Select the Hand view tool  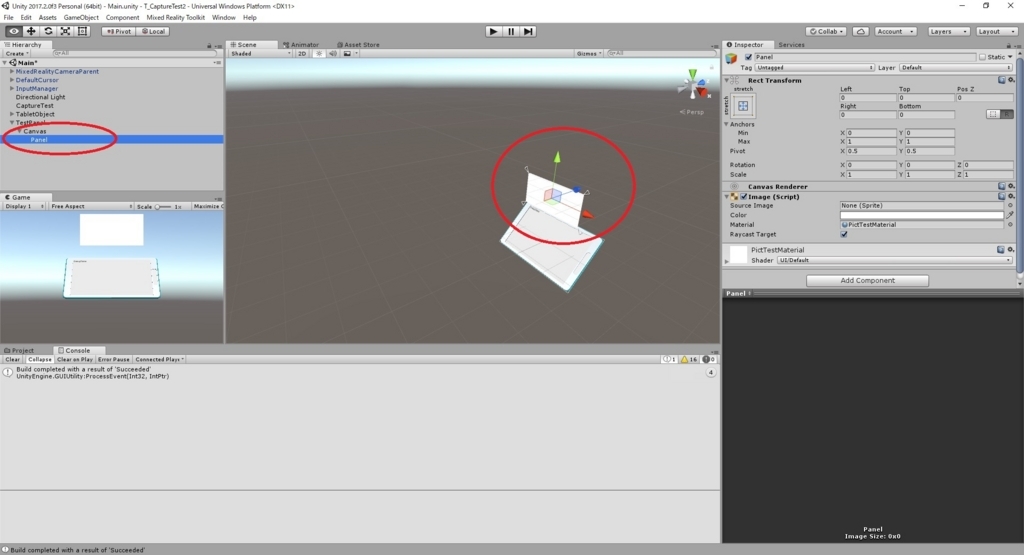13,31
